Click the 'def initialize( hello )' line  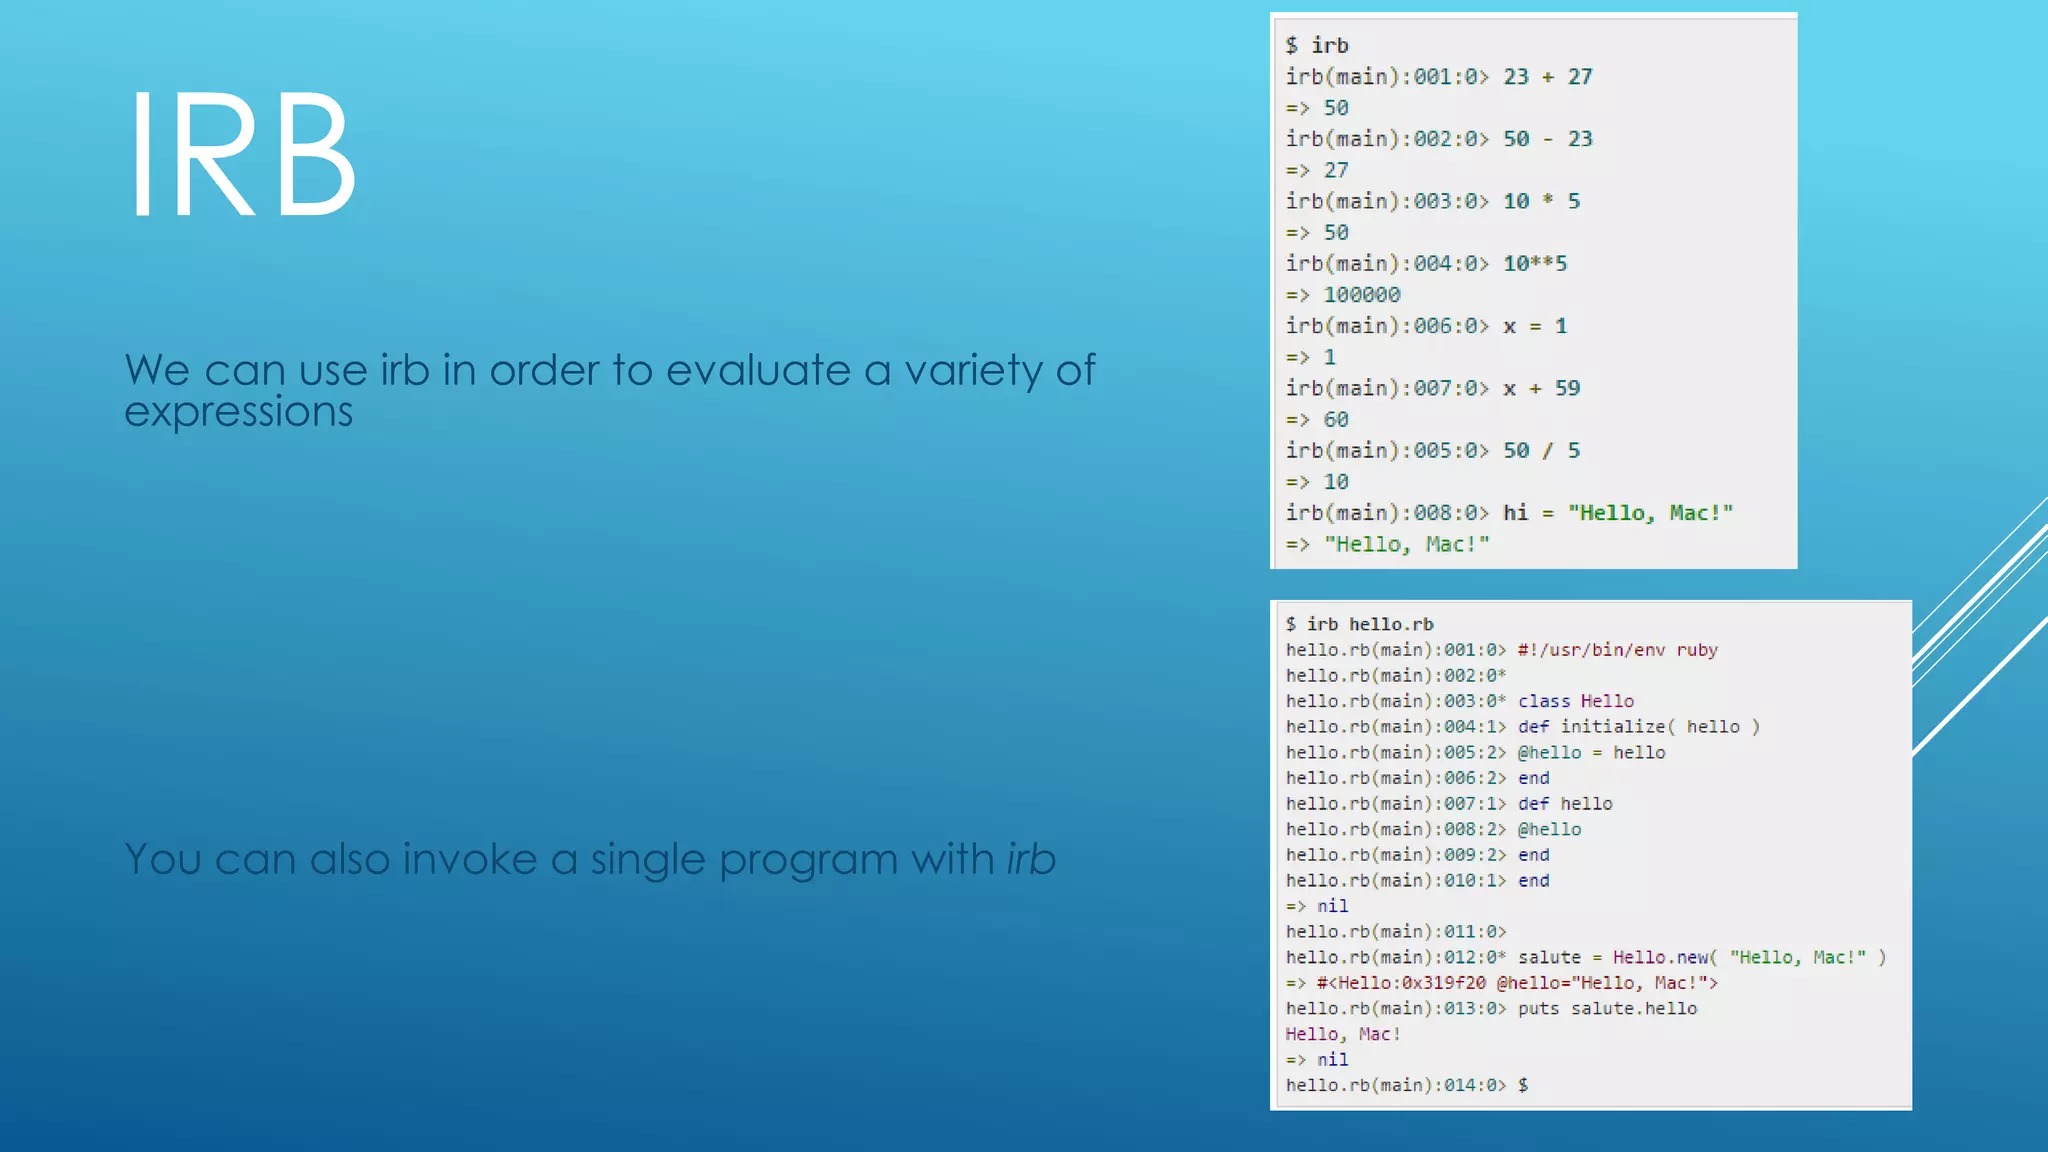point(1523,727)
